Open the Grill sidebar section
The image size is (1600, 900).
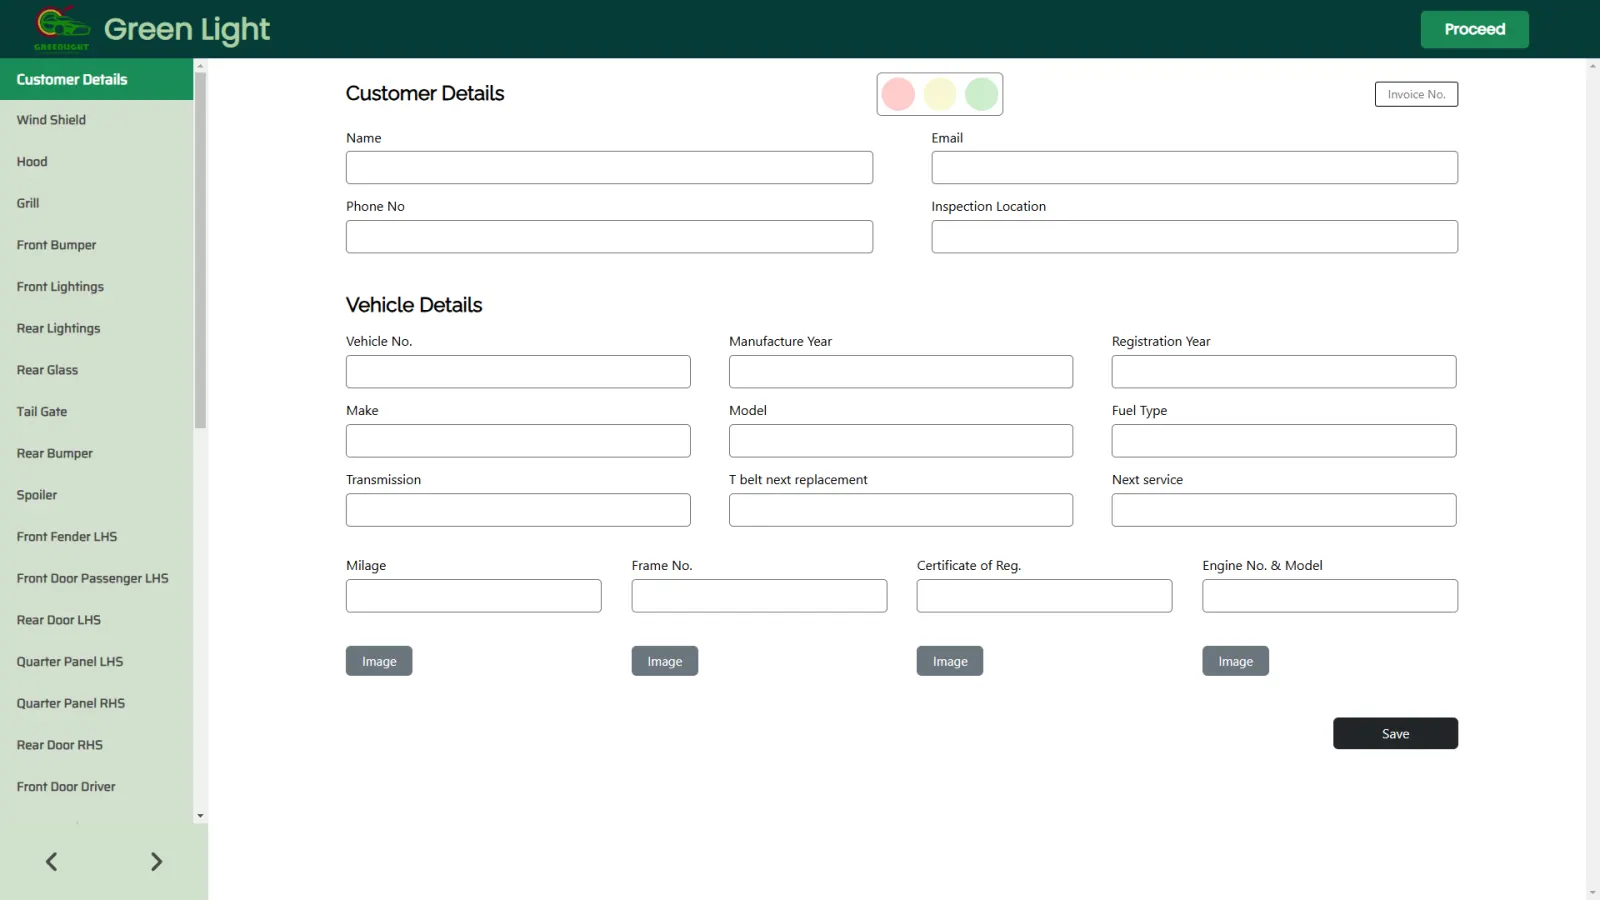tap(96, 203)
